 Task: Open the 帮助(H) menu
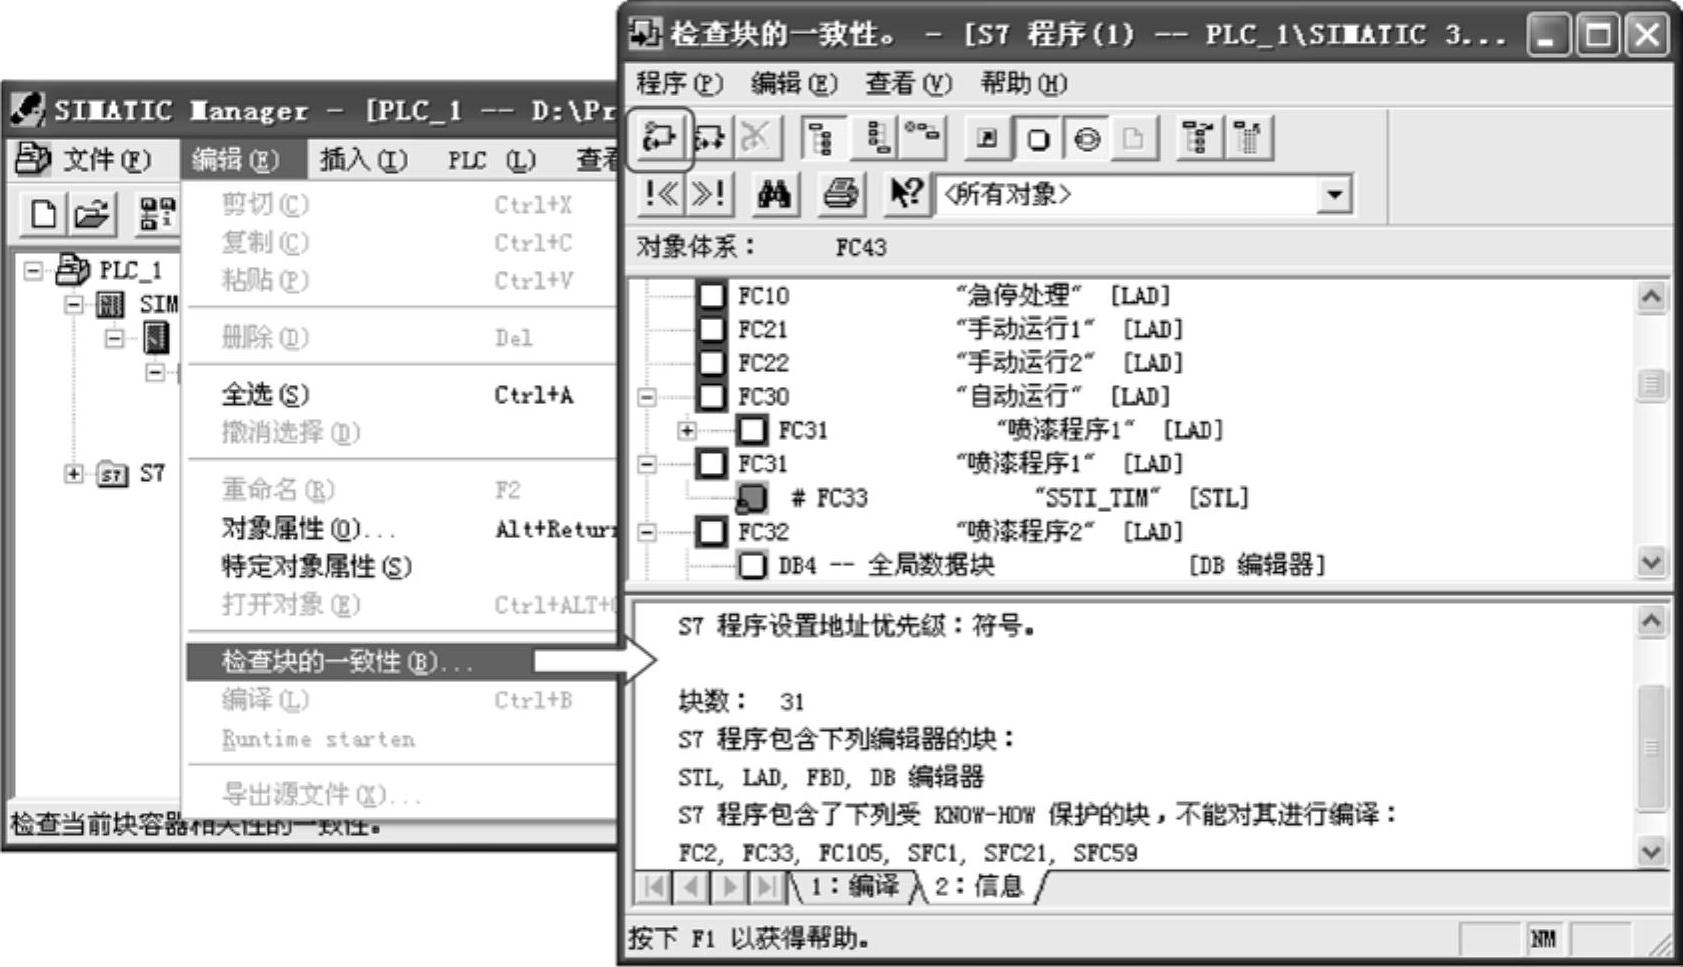[x=1023, y=83]
